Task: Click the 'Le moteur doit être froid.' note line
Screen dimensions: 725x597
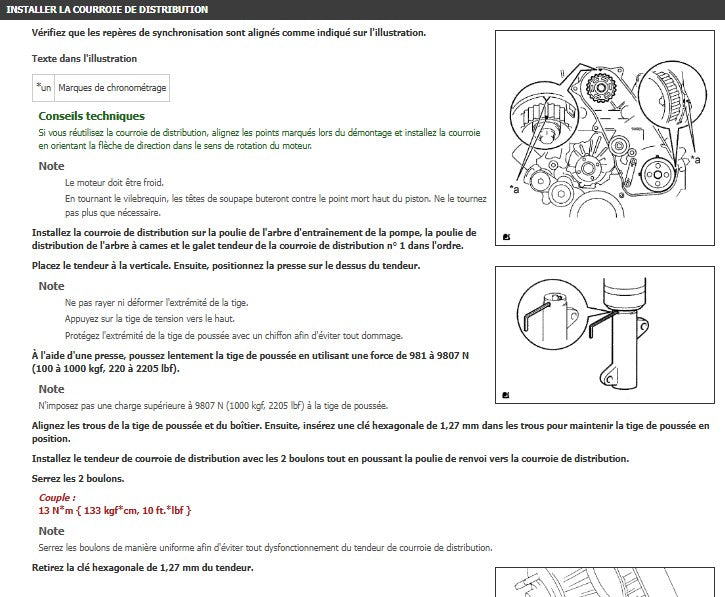Action: [x=112, y=183]
